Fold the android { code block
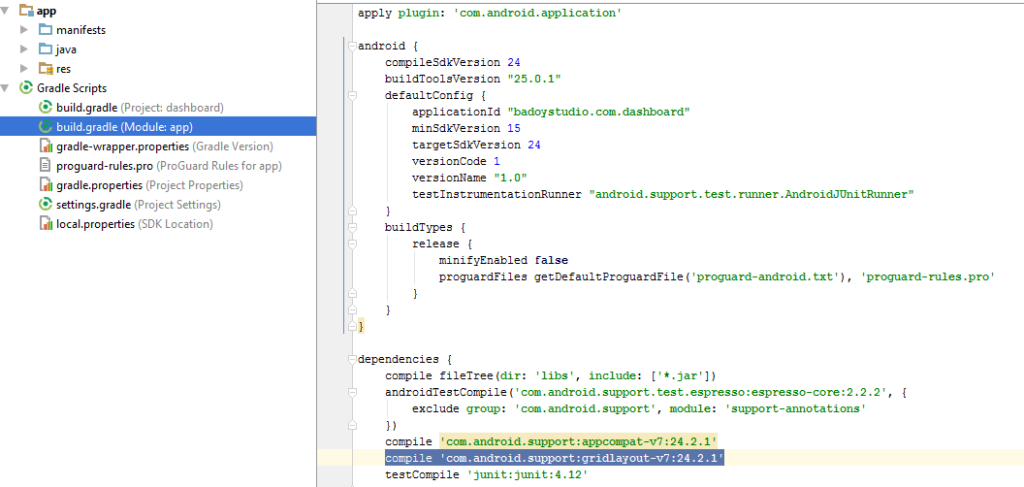Image resolution: width=1024 pixels, height=487 pixels. click(351, 46)
